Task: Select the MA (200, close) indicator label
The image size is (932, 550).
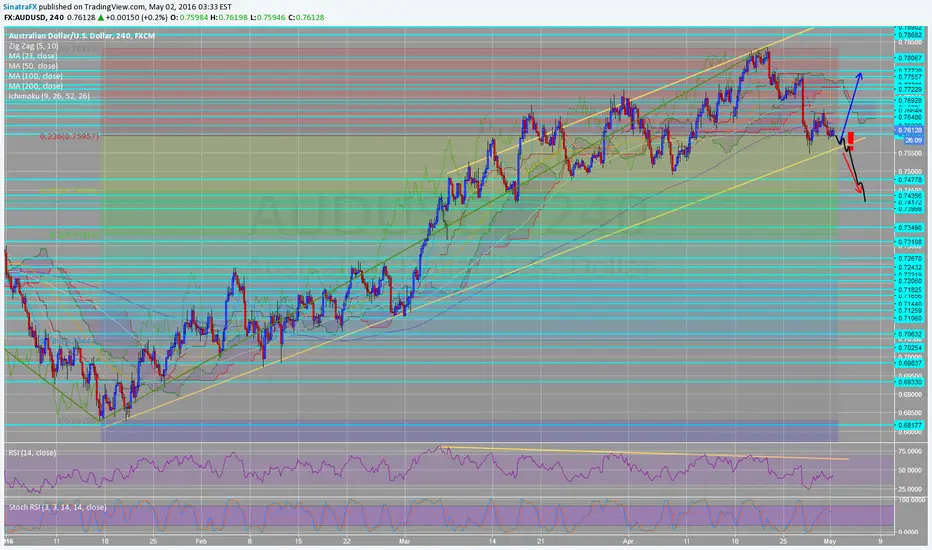Action: pos(35,86)
